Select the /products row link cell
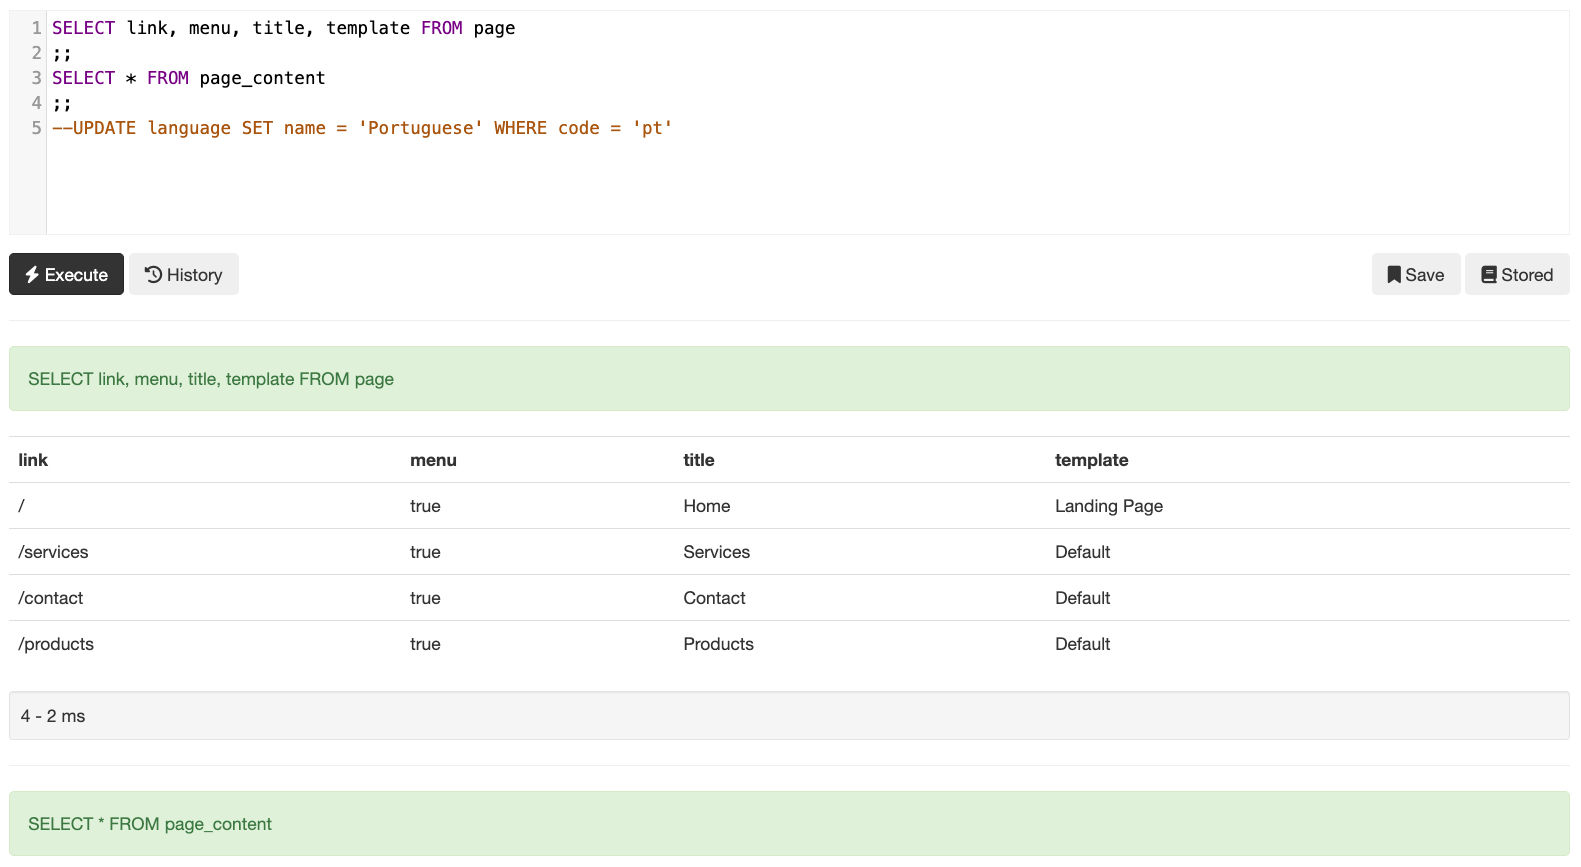 [x=56, y=644]
